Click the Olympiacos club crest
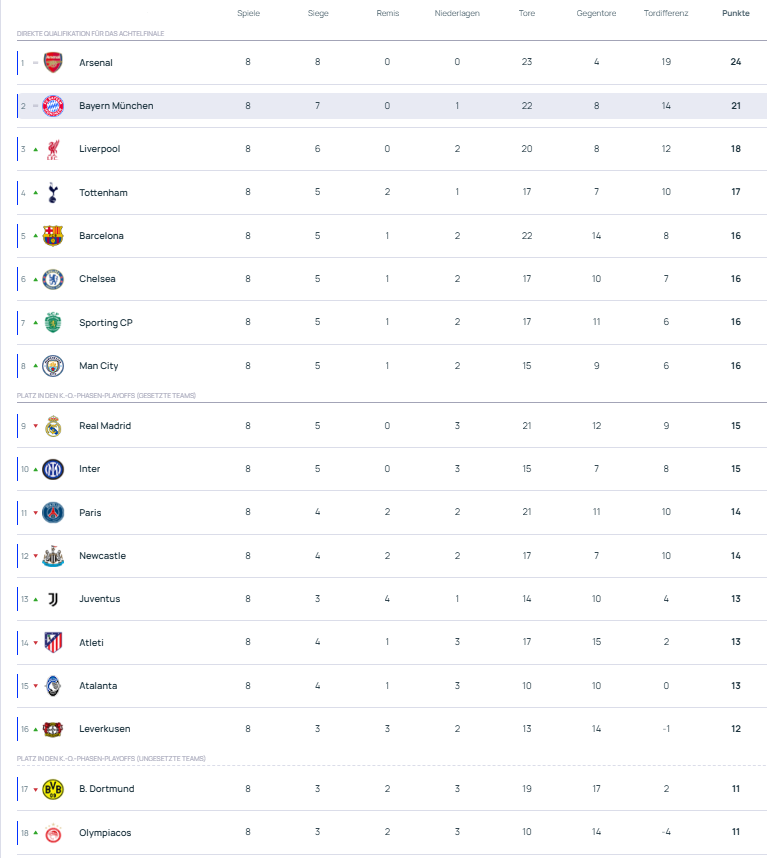Viewport: 767px width, 858px height. (x=53, y=833)
